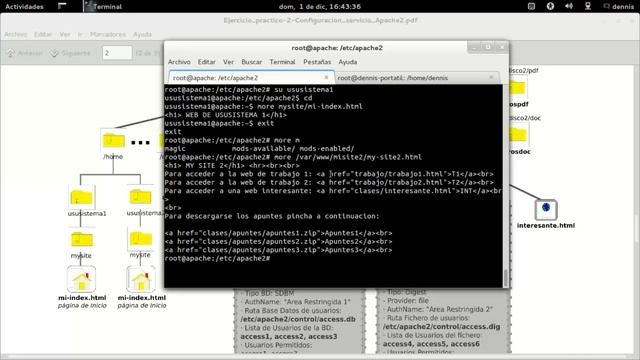Click the PDF viewer window title
Viewport: 640px width, 360px height.
coord(320,20)
